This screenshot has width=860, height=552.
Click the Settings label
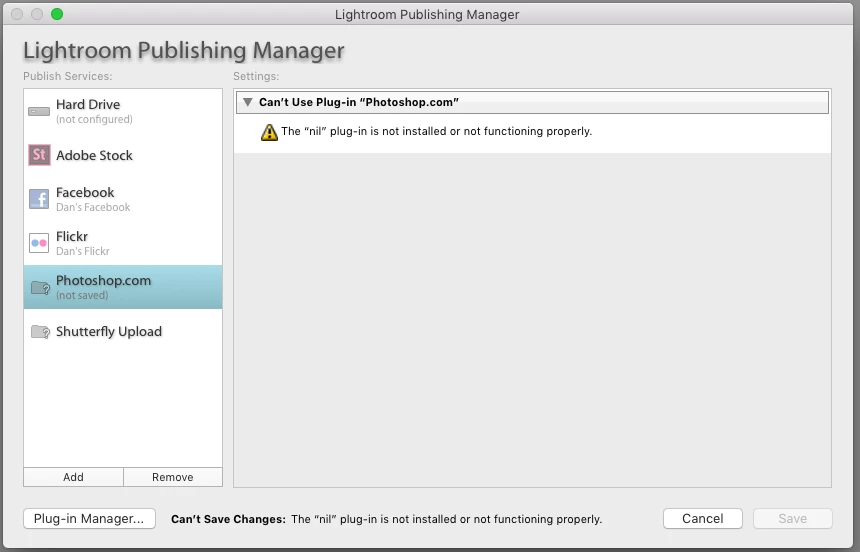tap(256, 76)
